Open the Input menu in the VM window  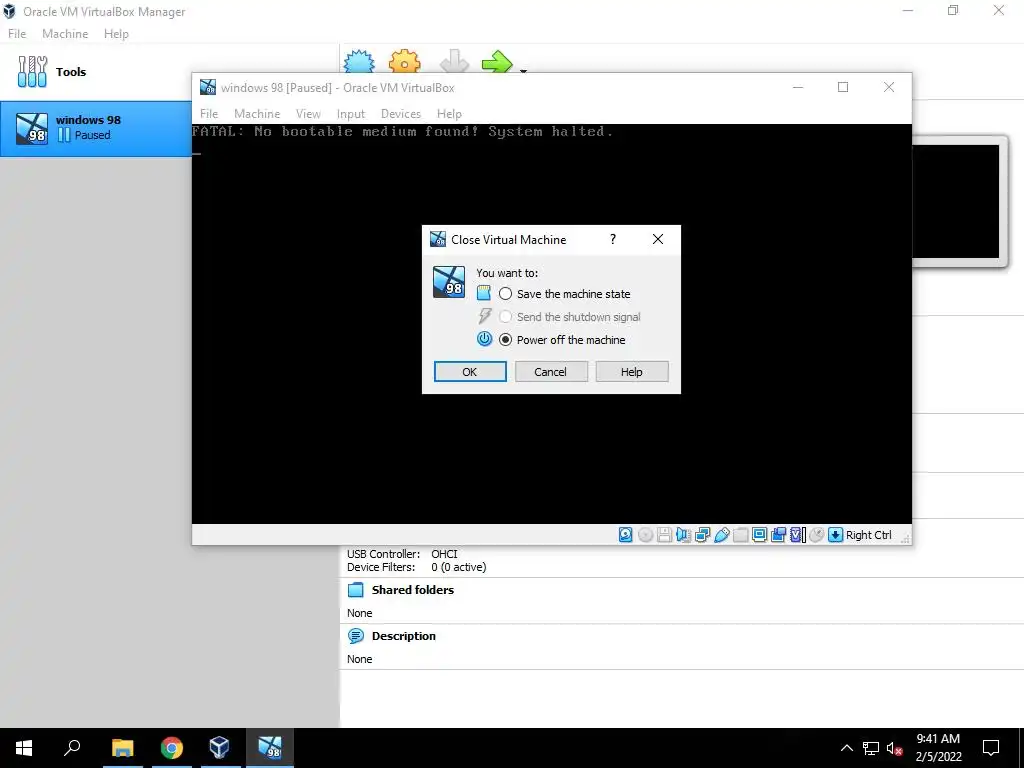coord(351,114)
